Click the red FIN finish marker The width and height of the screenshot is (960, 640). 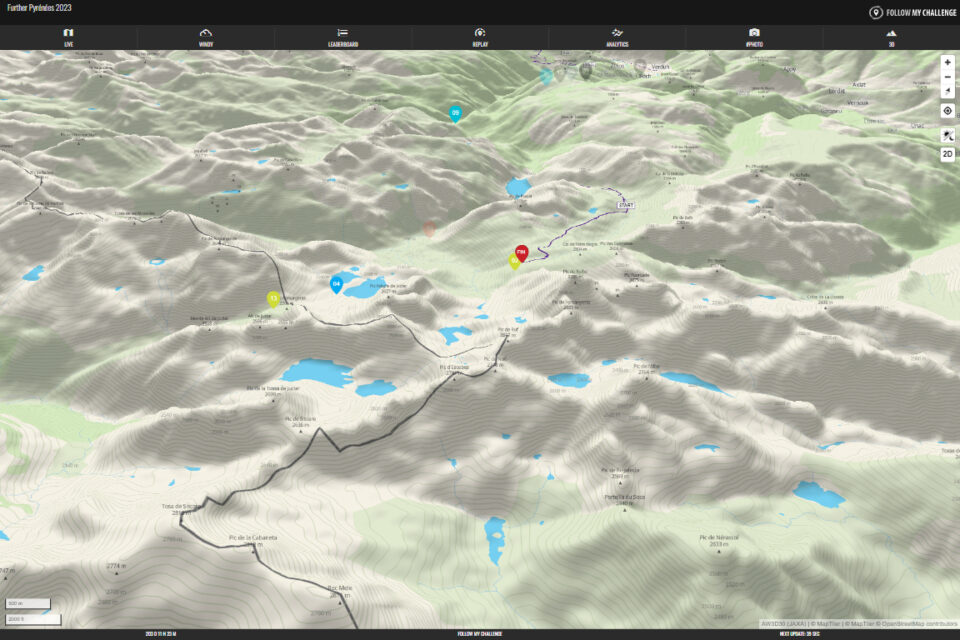(x=521, y=253)
